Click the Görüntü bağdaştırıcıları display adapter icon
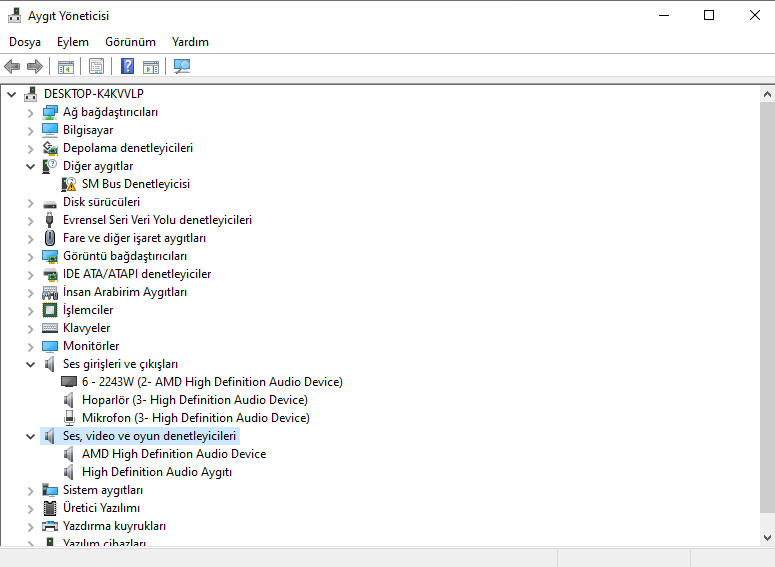Screen dimensions: 775x567 pyautogui.click(x=50, y=257)
